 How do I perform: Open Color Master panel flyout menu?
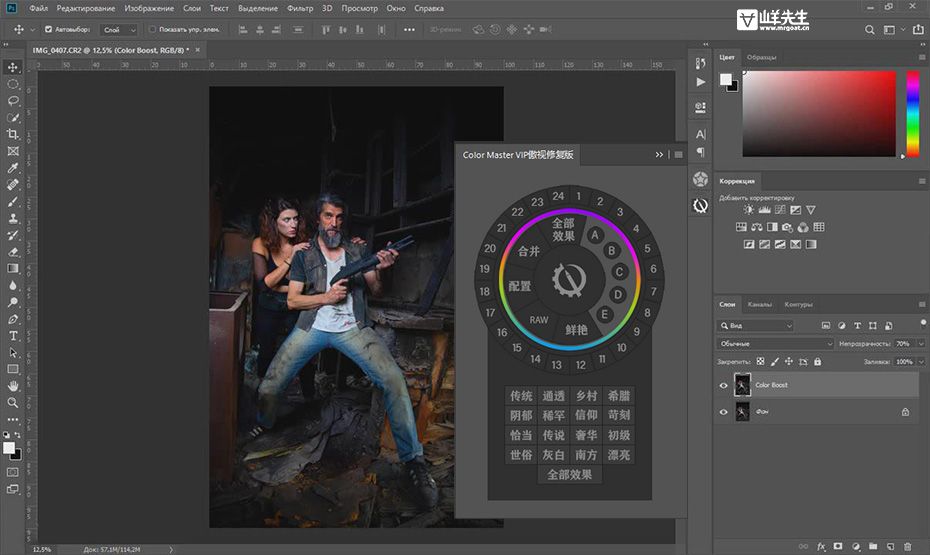click(679, 155)
